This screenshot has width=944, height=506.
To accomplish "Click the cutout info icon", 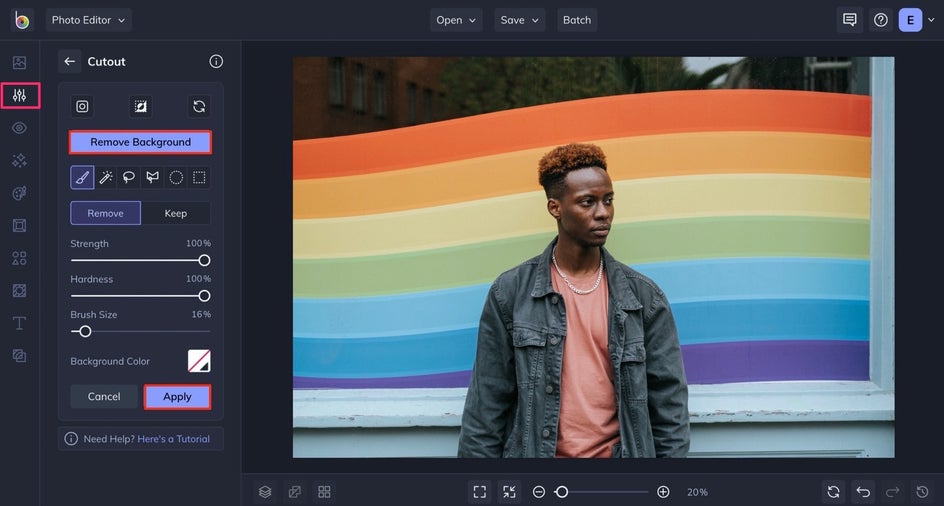I will [x=216, y=61].
